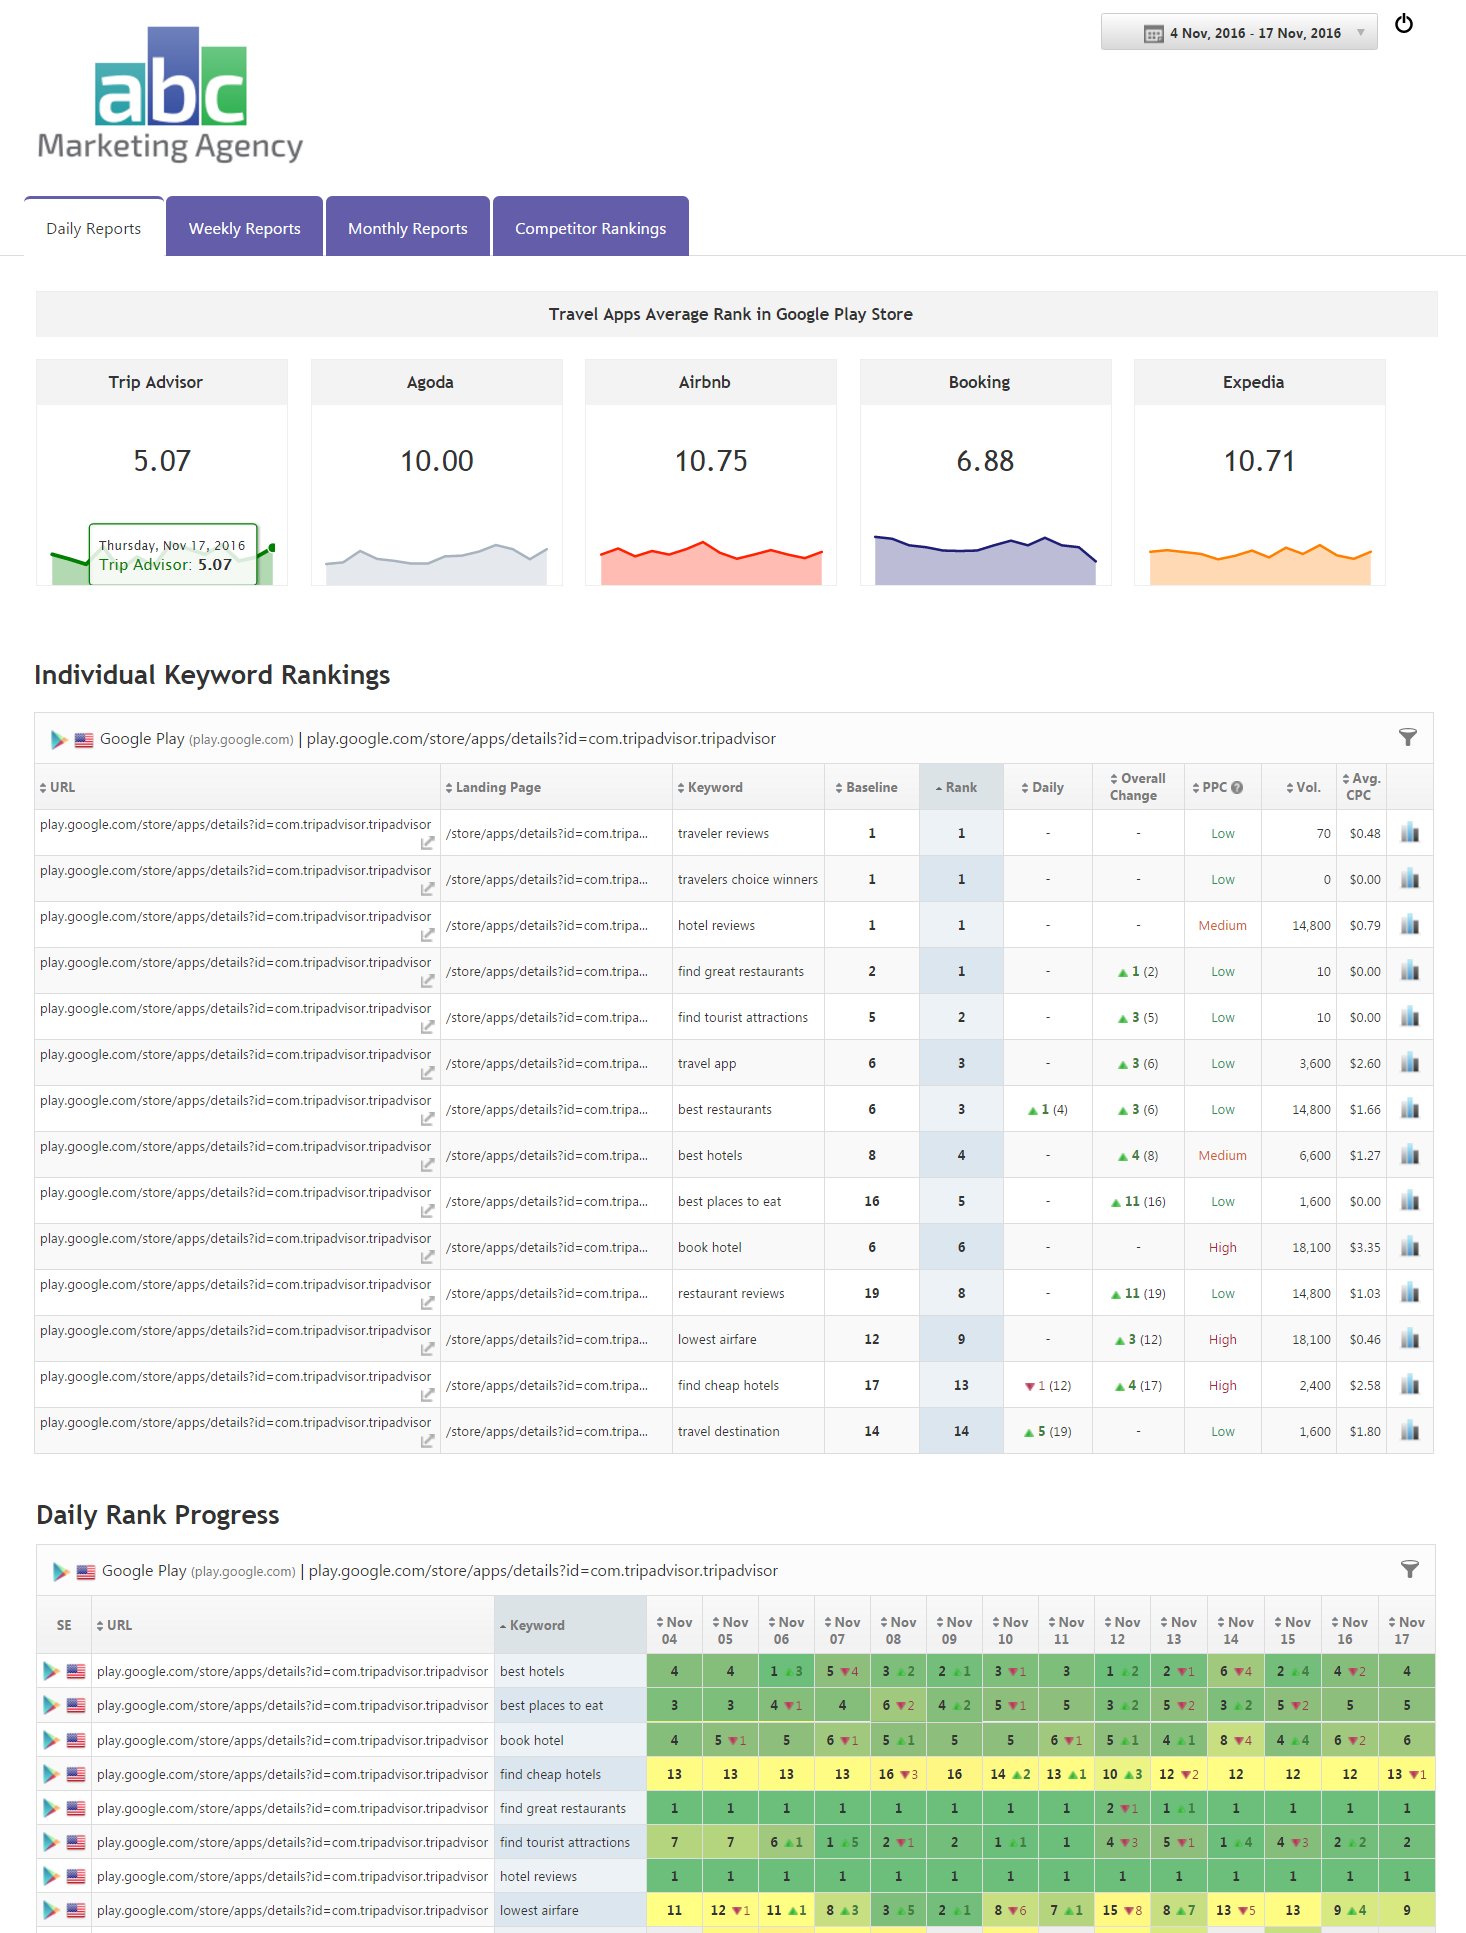Image resolution: width=1466 pixels, height=1933 pixels.
Task: Click the abc Marketing Agency logo
Action: [170, 96]
